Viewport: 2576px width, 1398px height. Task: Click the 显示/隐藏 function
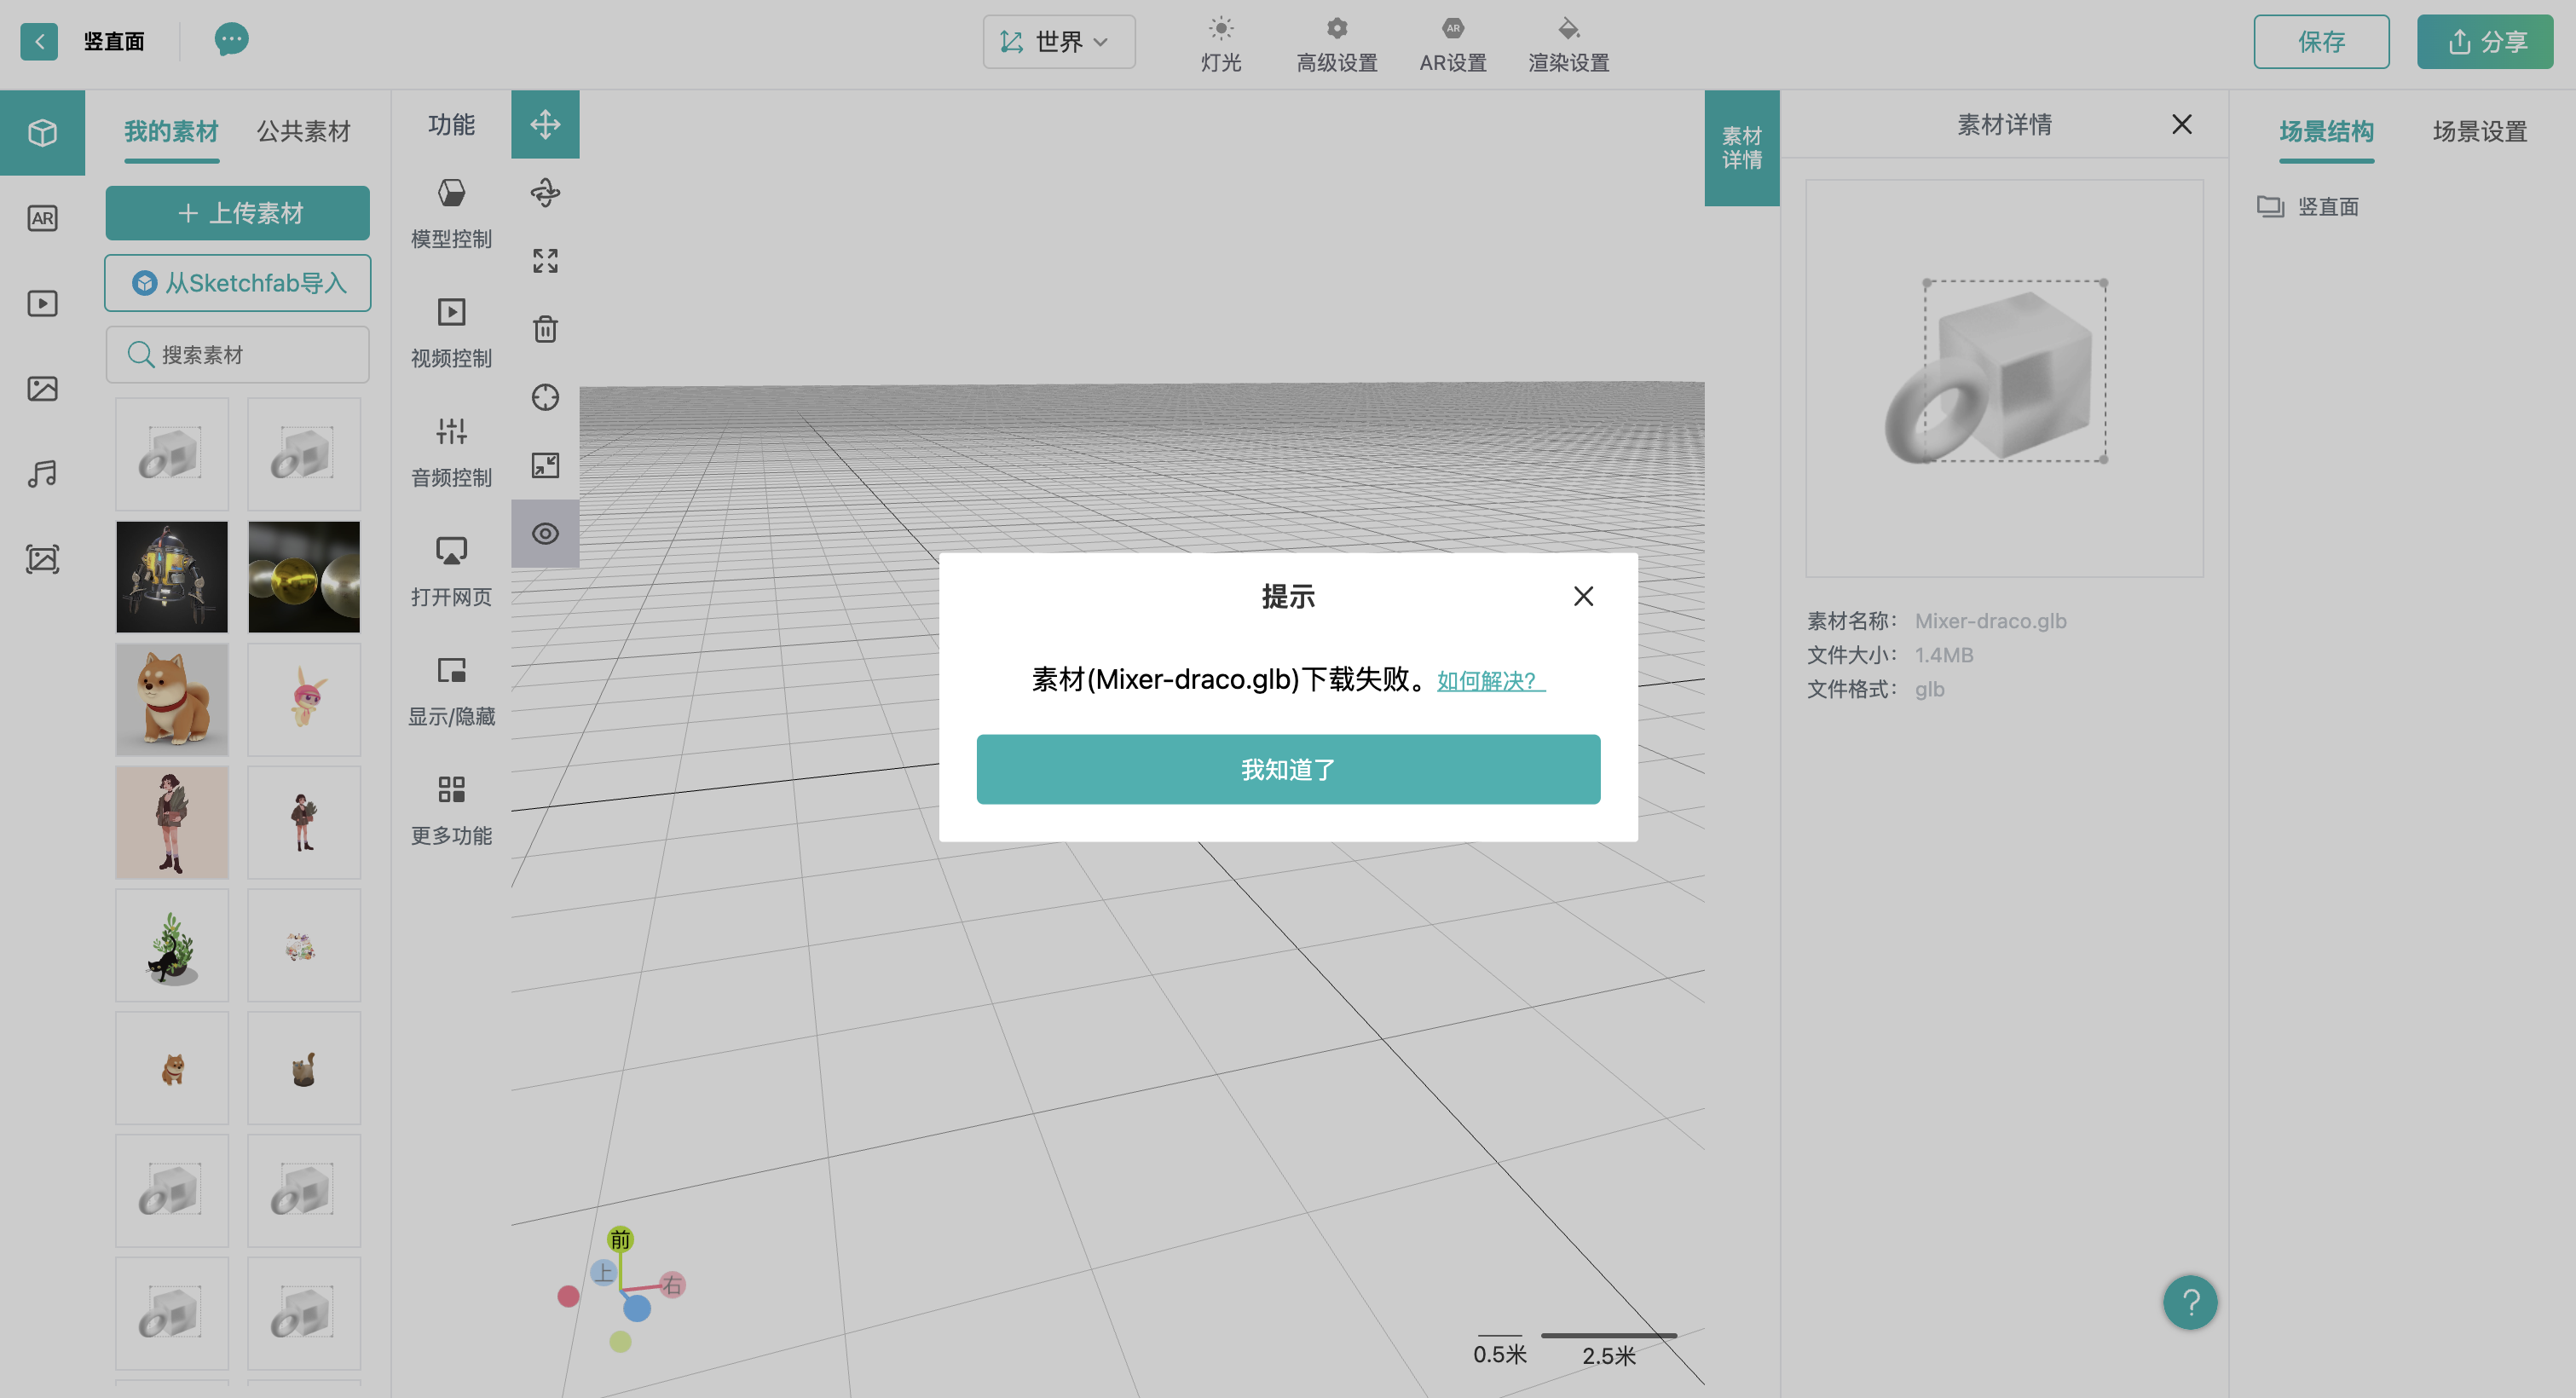click(451, 690)
